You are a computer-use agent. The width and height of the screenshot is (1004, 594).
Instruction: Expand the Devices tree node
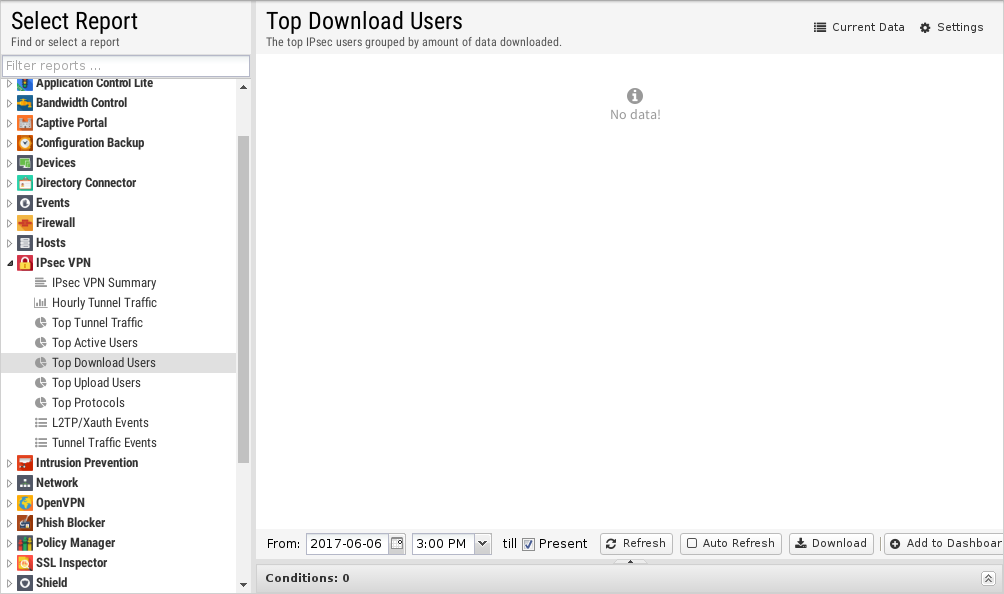[x=9, y=163]
